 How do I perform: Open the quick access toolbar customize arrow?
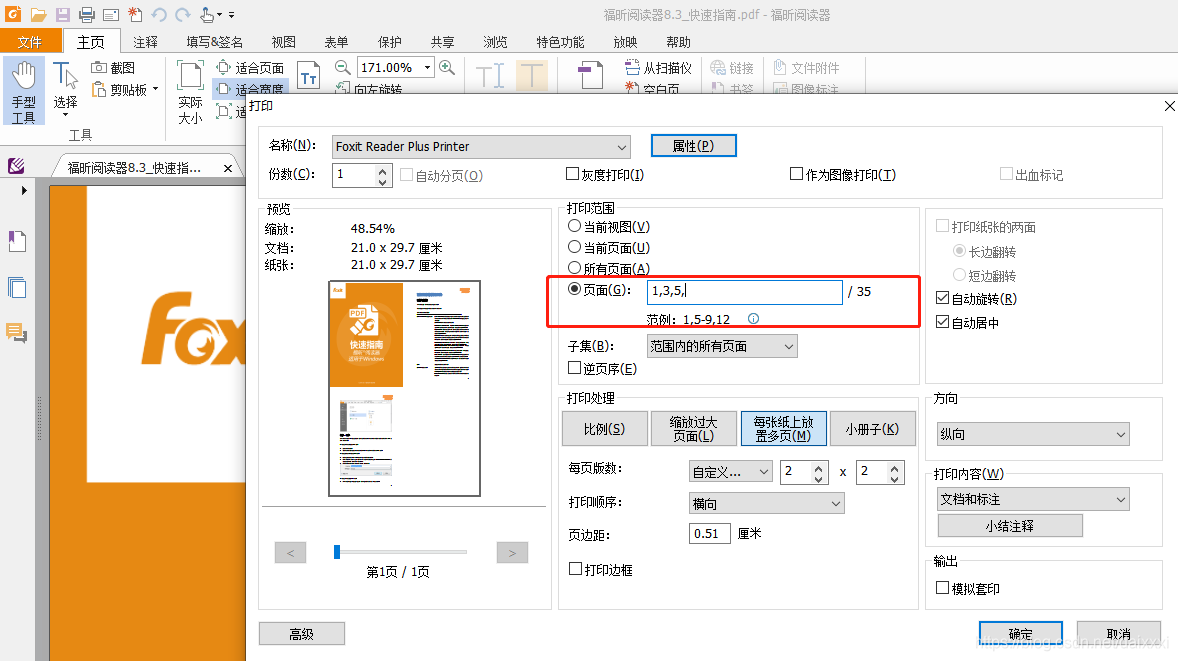[x=231, y=14]
